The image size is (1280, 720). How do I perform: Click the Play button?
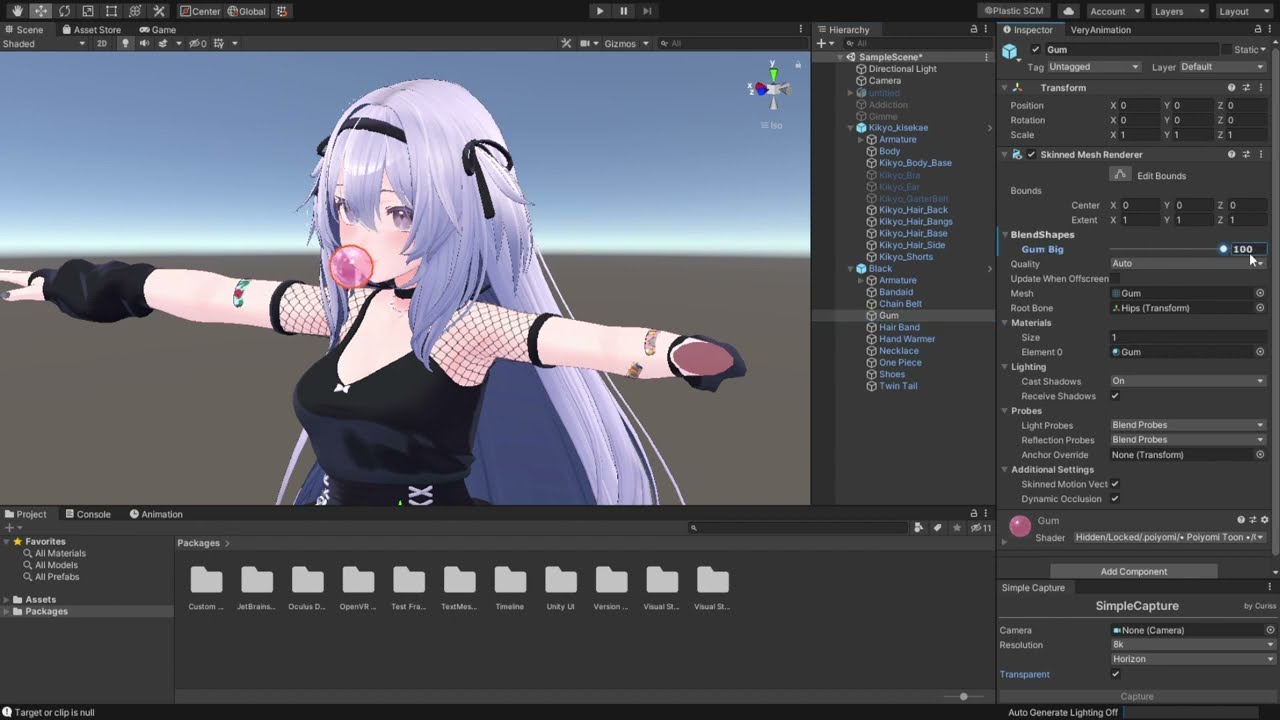(x=599, y=11)
